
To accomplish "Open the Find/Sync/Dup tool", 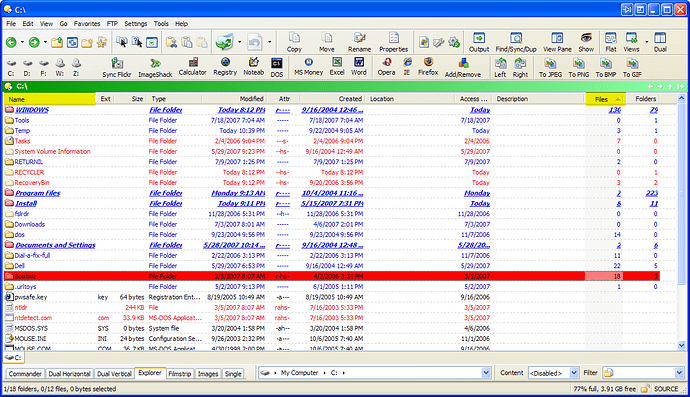I will (516, 42).
